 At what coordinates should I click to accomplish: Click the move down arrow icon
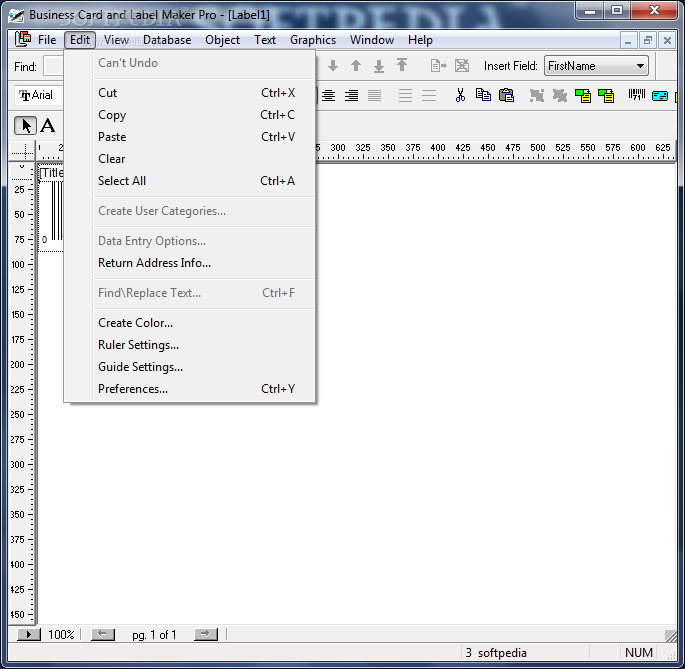(333, 66)
